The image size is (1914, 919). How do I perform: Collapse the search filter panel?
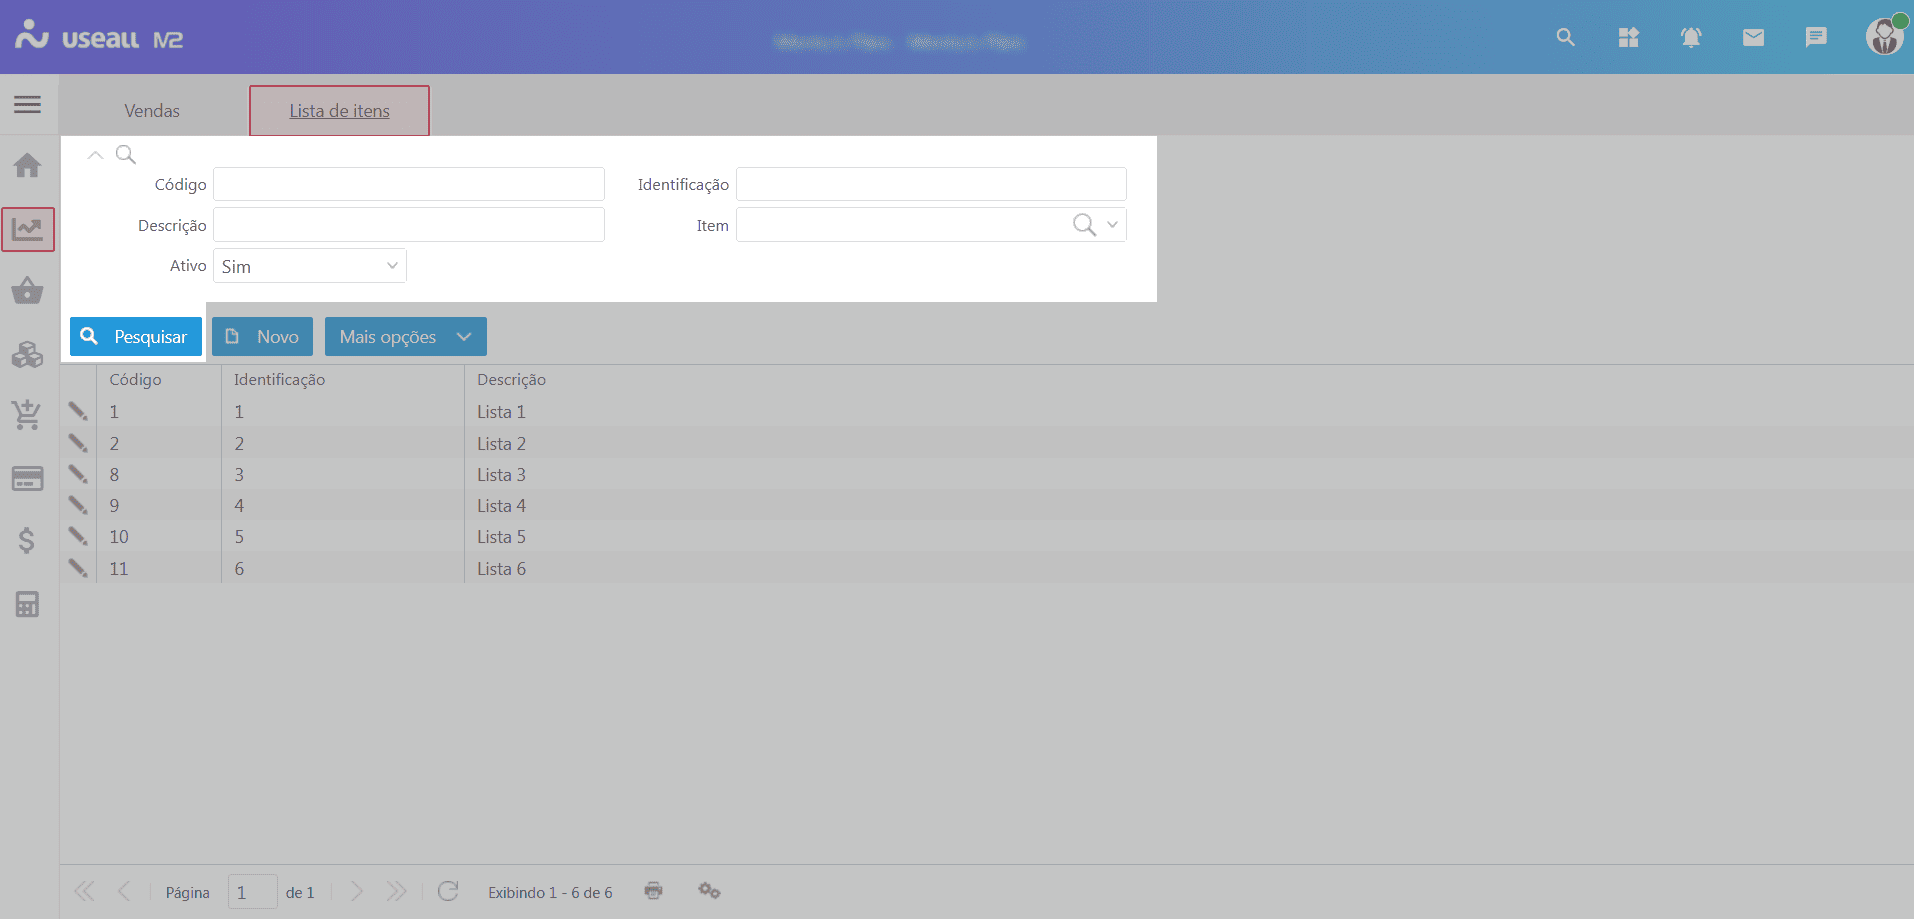pyautogui.click(x=95, y=155)
